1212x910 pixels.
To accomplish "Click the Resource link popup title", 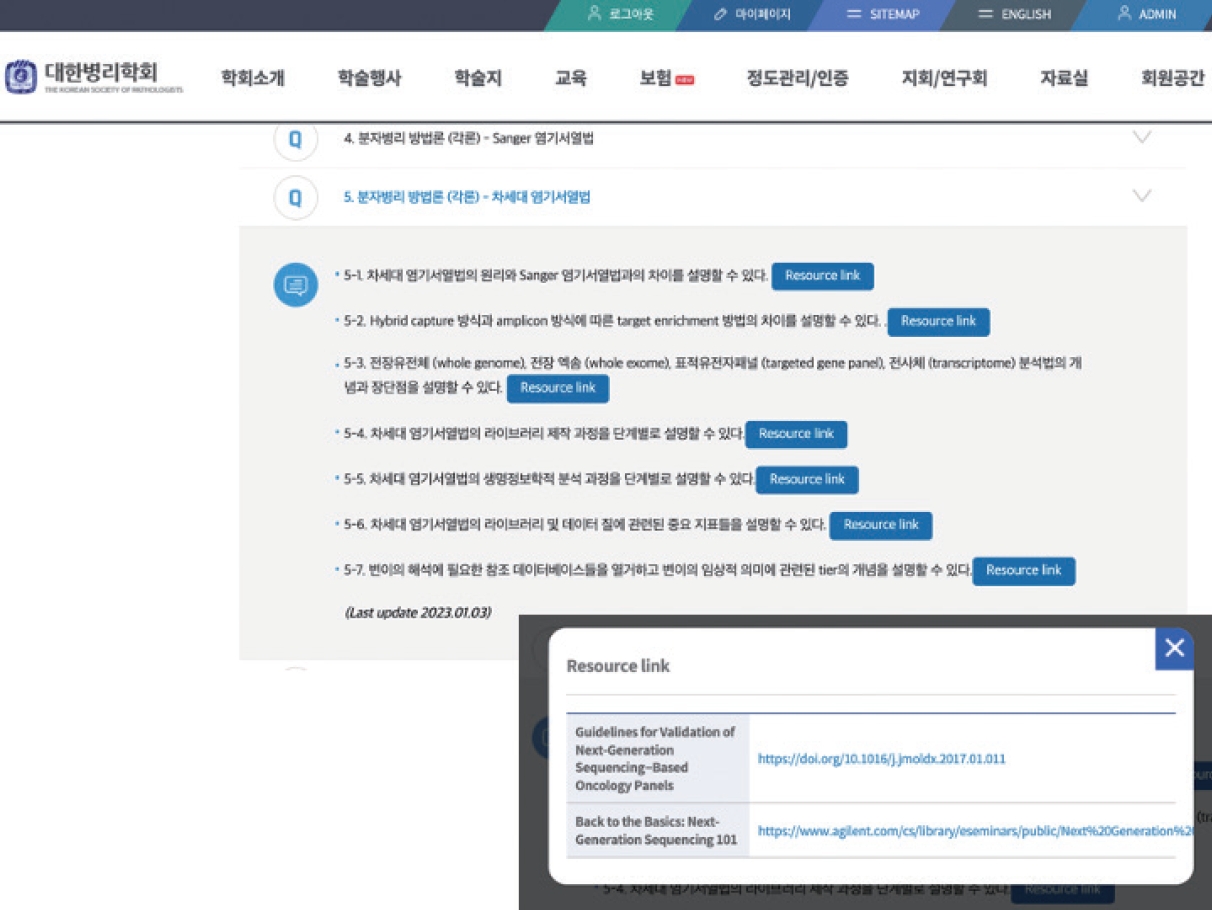I will click(x=618, y=666).
